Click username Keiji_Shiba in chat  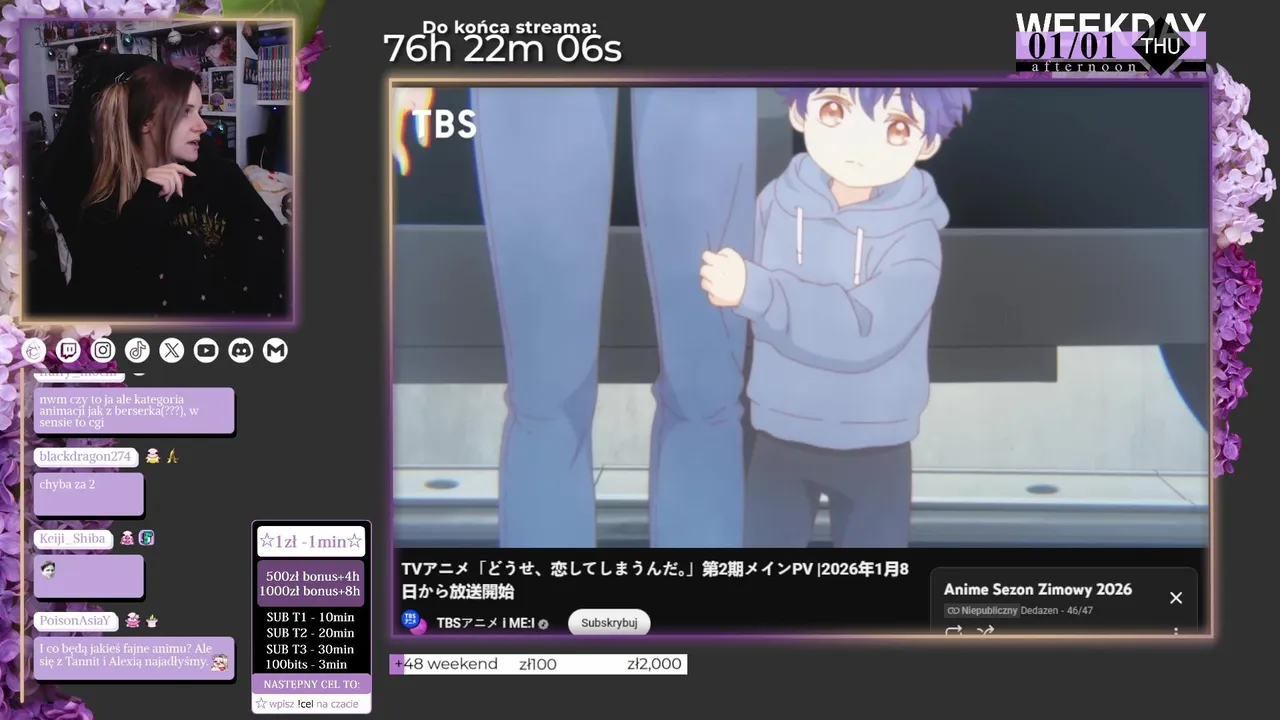(x=72, y=538)
